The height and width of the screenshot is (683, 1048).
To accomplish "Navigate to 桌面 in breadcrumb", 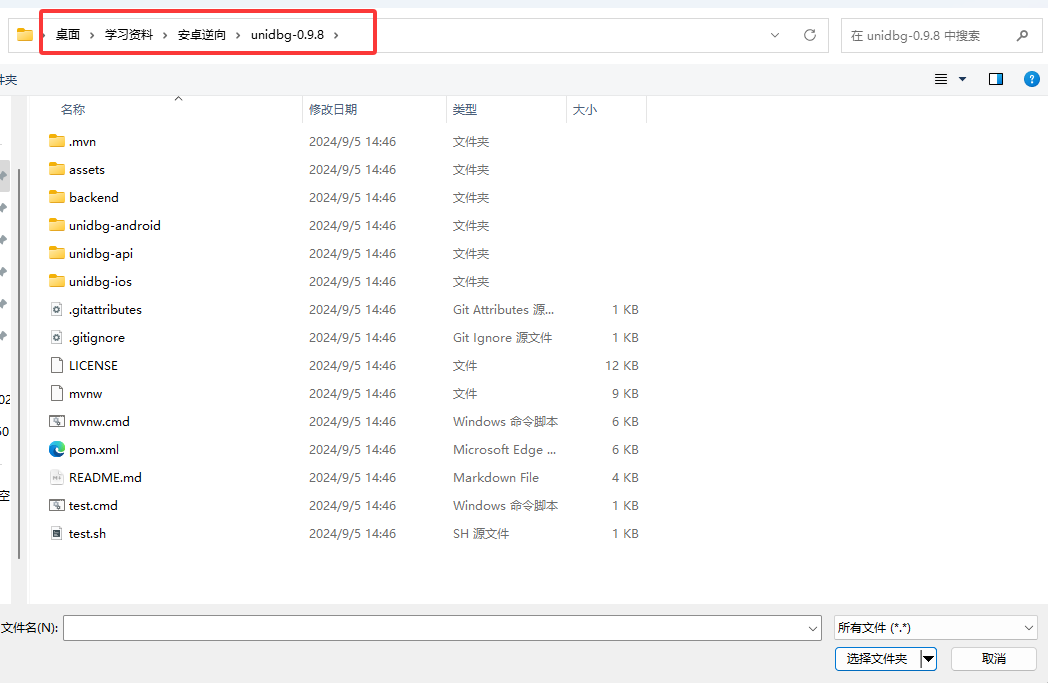I will pyautogui.click(x=68, y=35).
